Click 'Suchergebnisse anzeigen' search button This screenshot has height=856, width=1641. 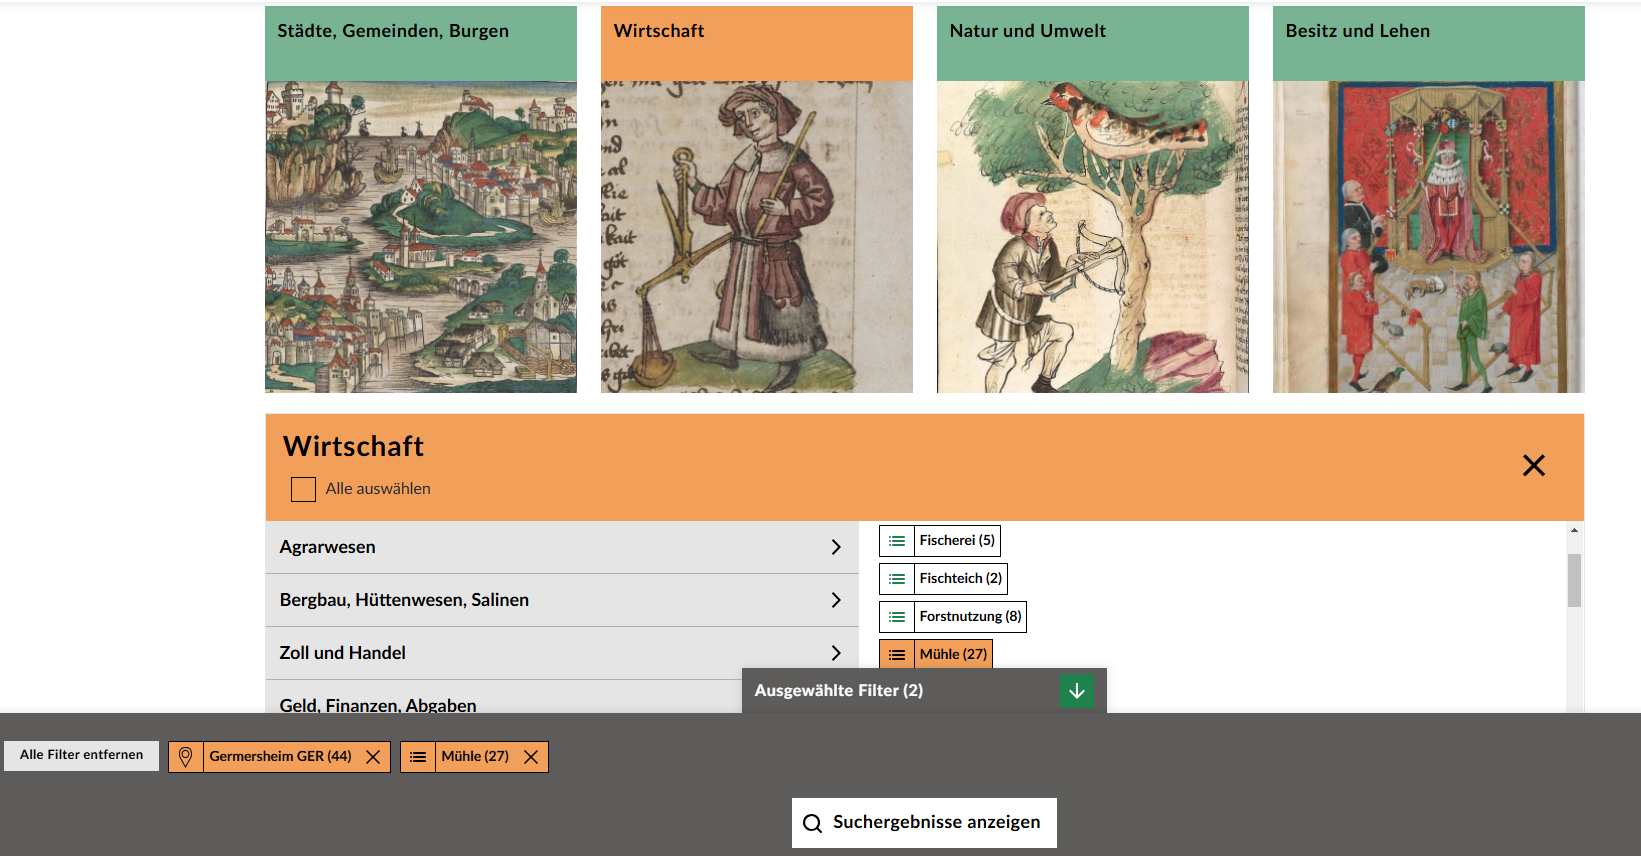(x=924, y=822)
